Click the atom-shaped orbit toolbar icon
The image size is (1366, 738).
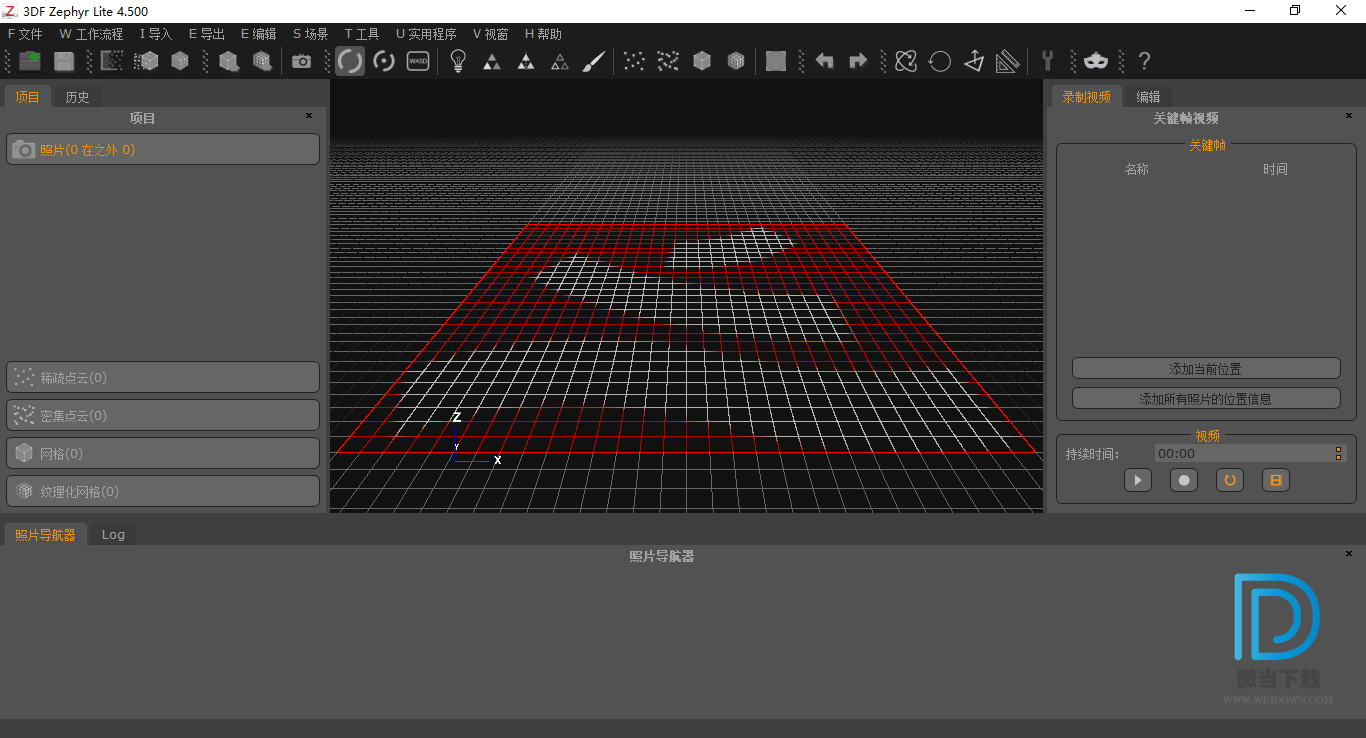[x=906, y=61]
